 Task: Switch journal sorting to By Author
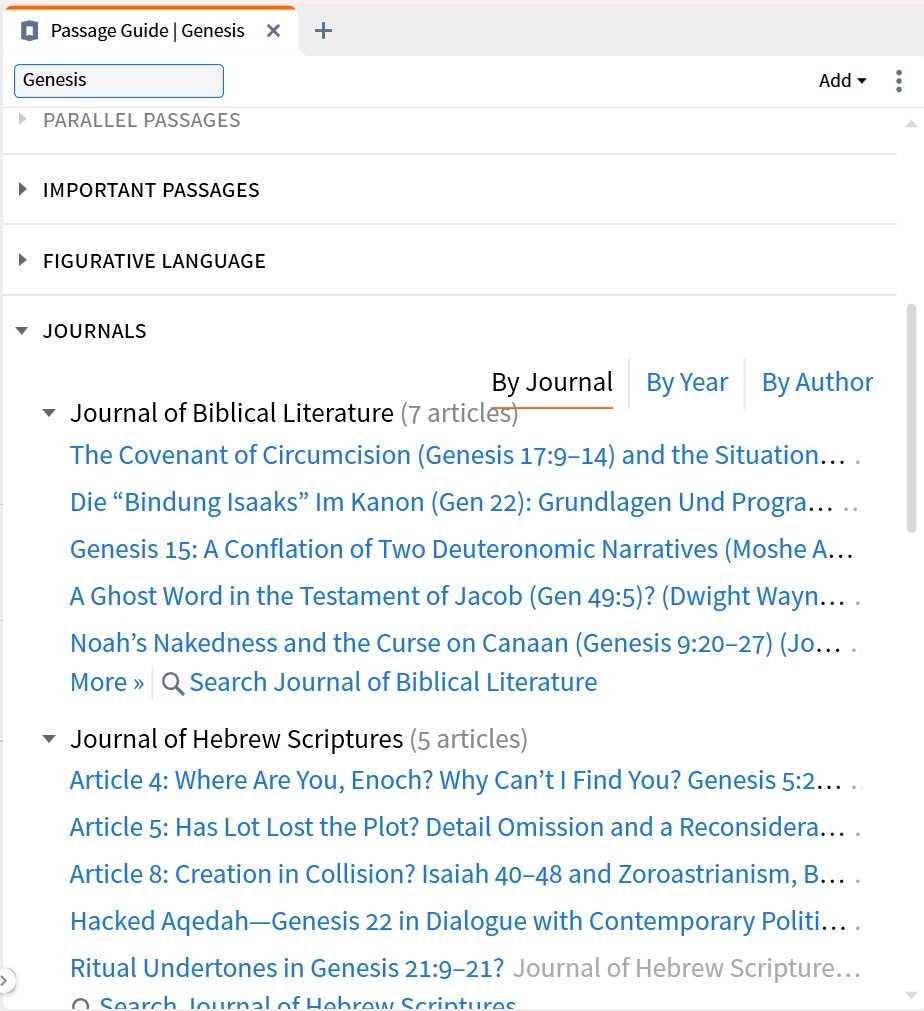click(x=817, y=382)
